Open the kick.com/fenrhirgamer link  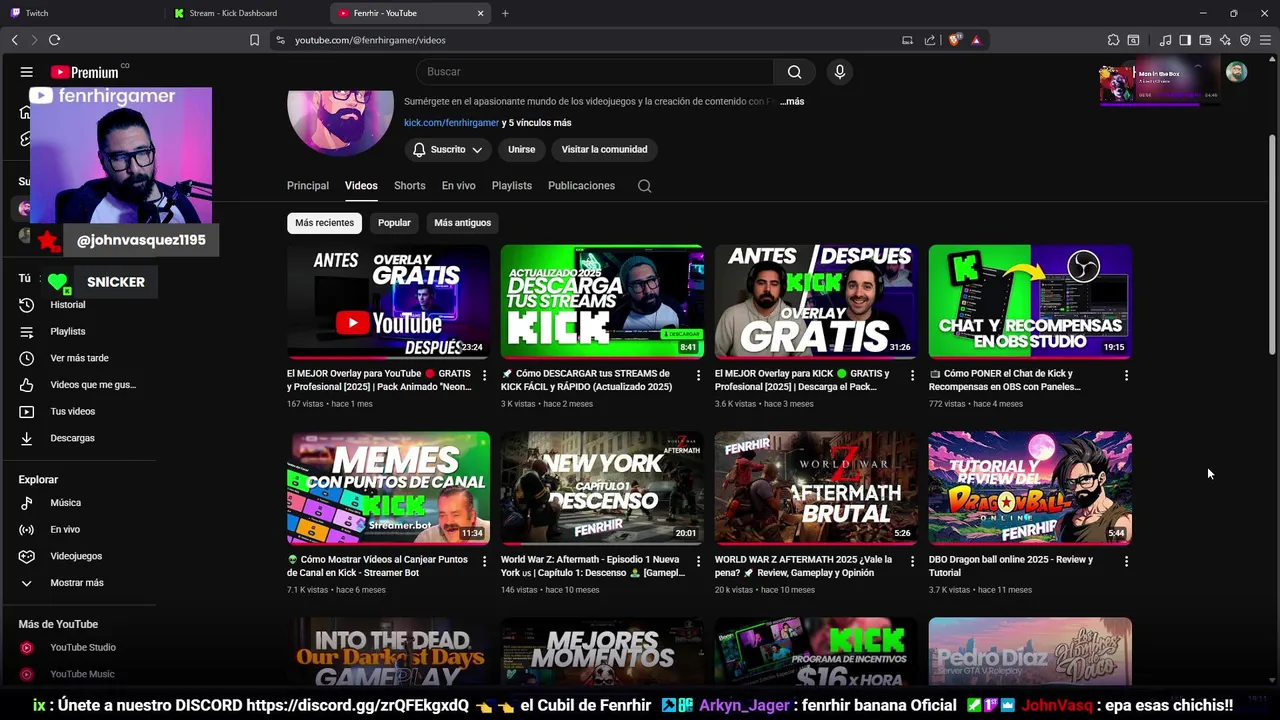pos(451,123)
